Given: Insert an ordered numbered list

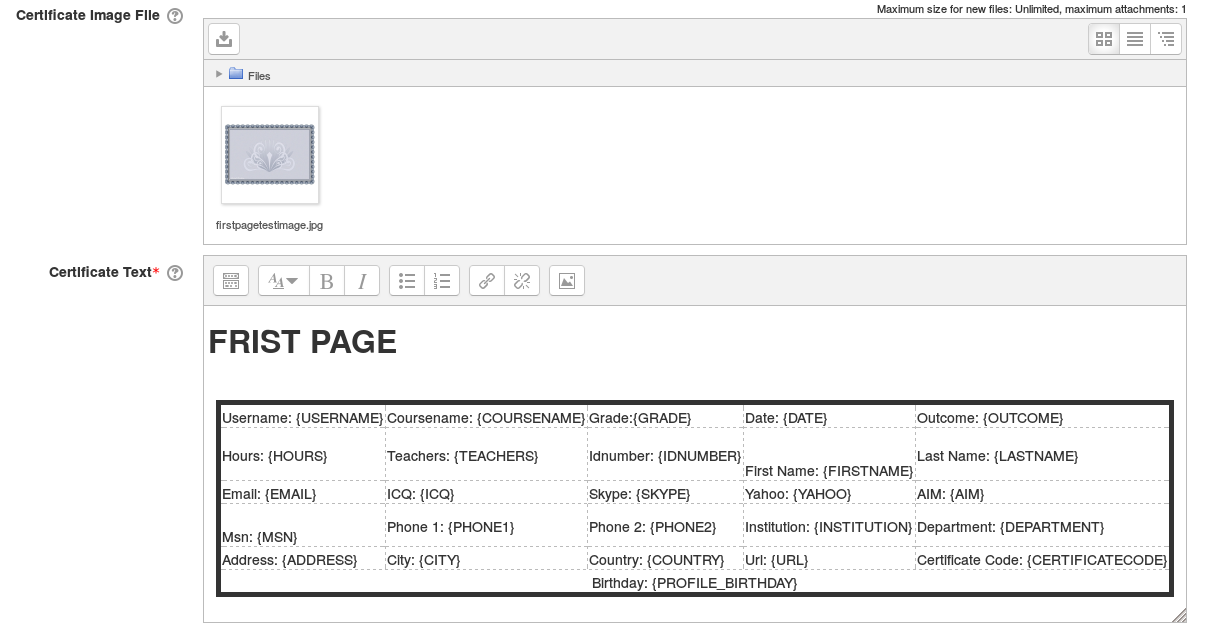Looking at the screenshot, I should pos(441,280).
